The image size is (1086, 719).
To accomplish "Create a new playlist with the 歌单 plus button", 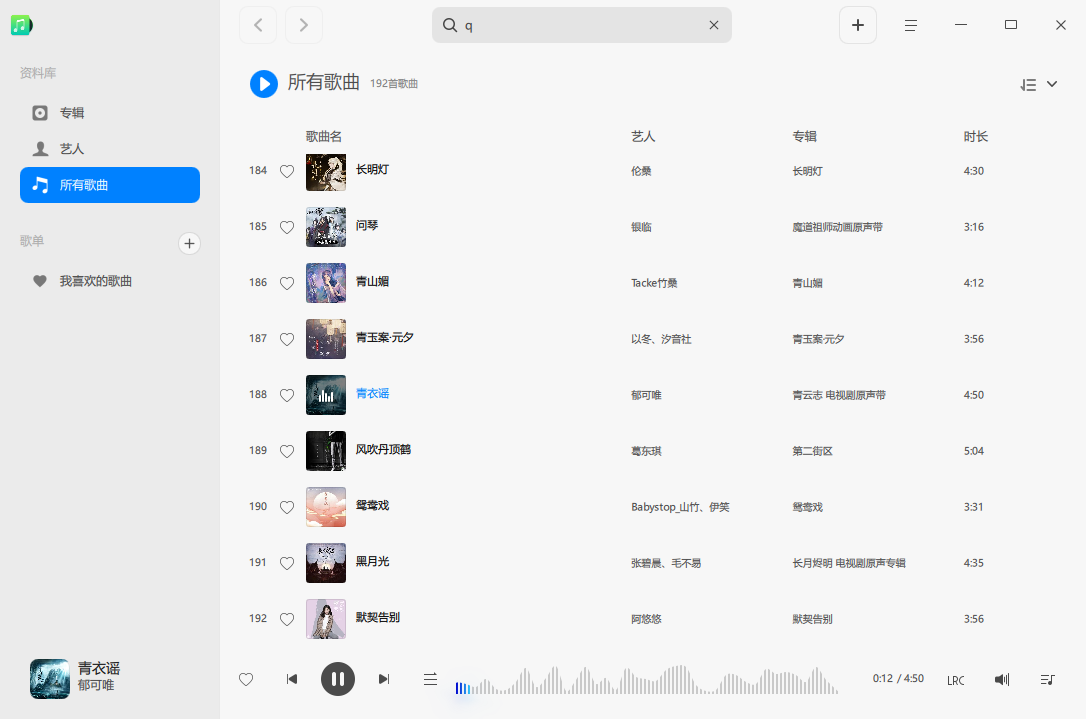I will (189, 243).
